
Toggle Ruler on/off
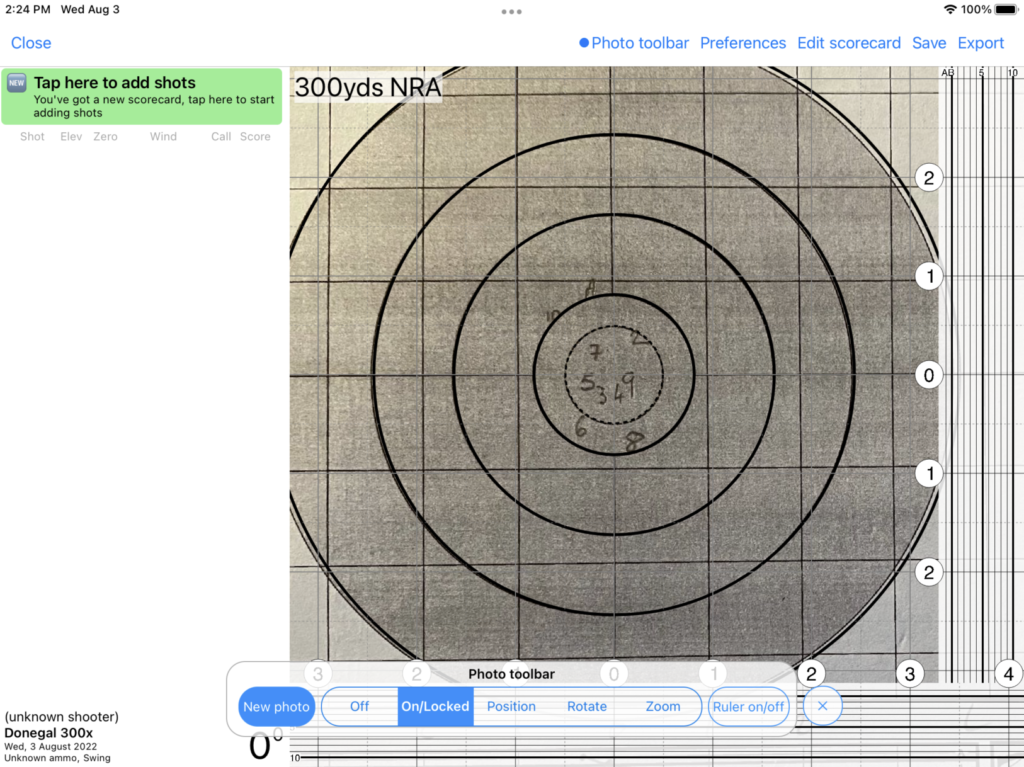point(748,707)
